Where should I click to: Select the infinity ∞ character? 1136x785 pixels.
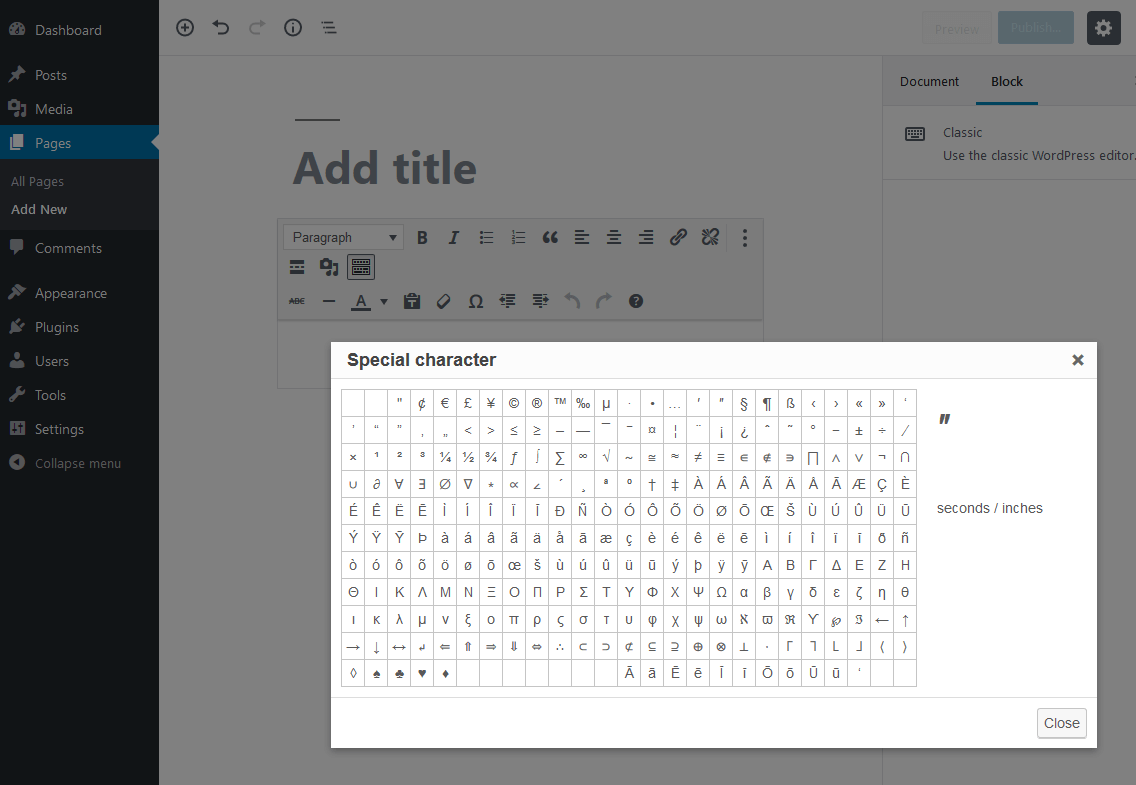pyautogui.click(x=583, y=457)
